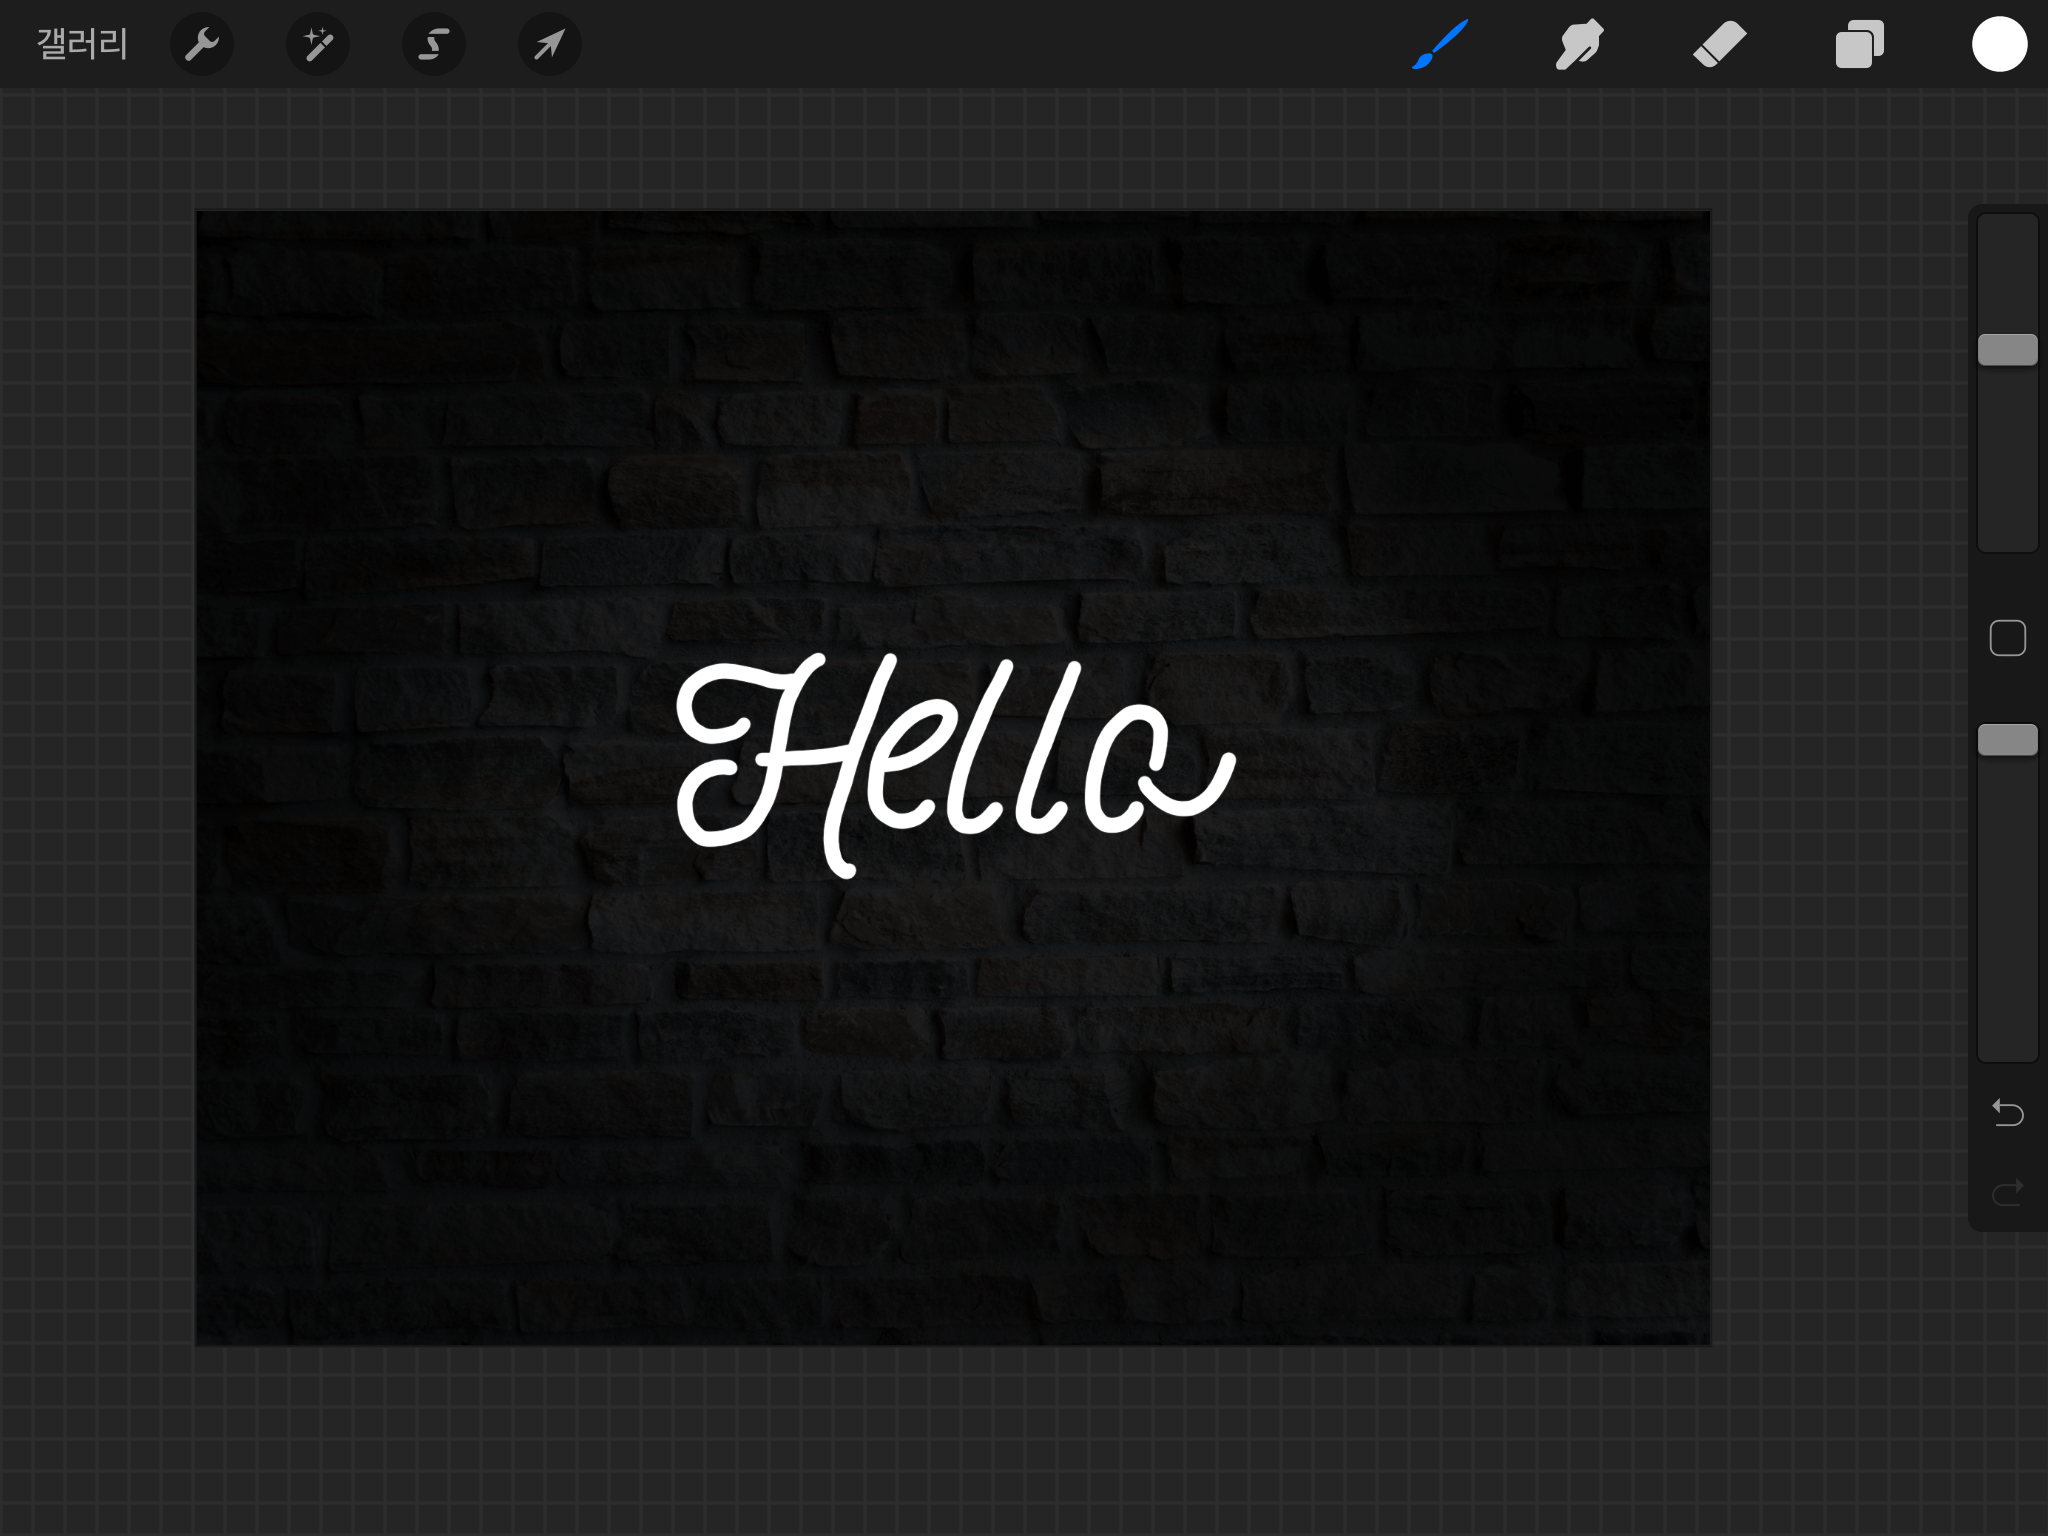
Task: Tap the white active color circle
Action: pos(1999,45)
